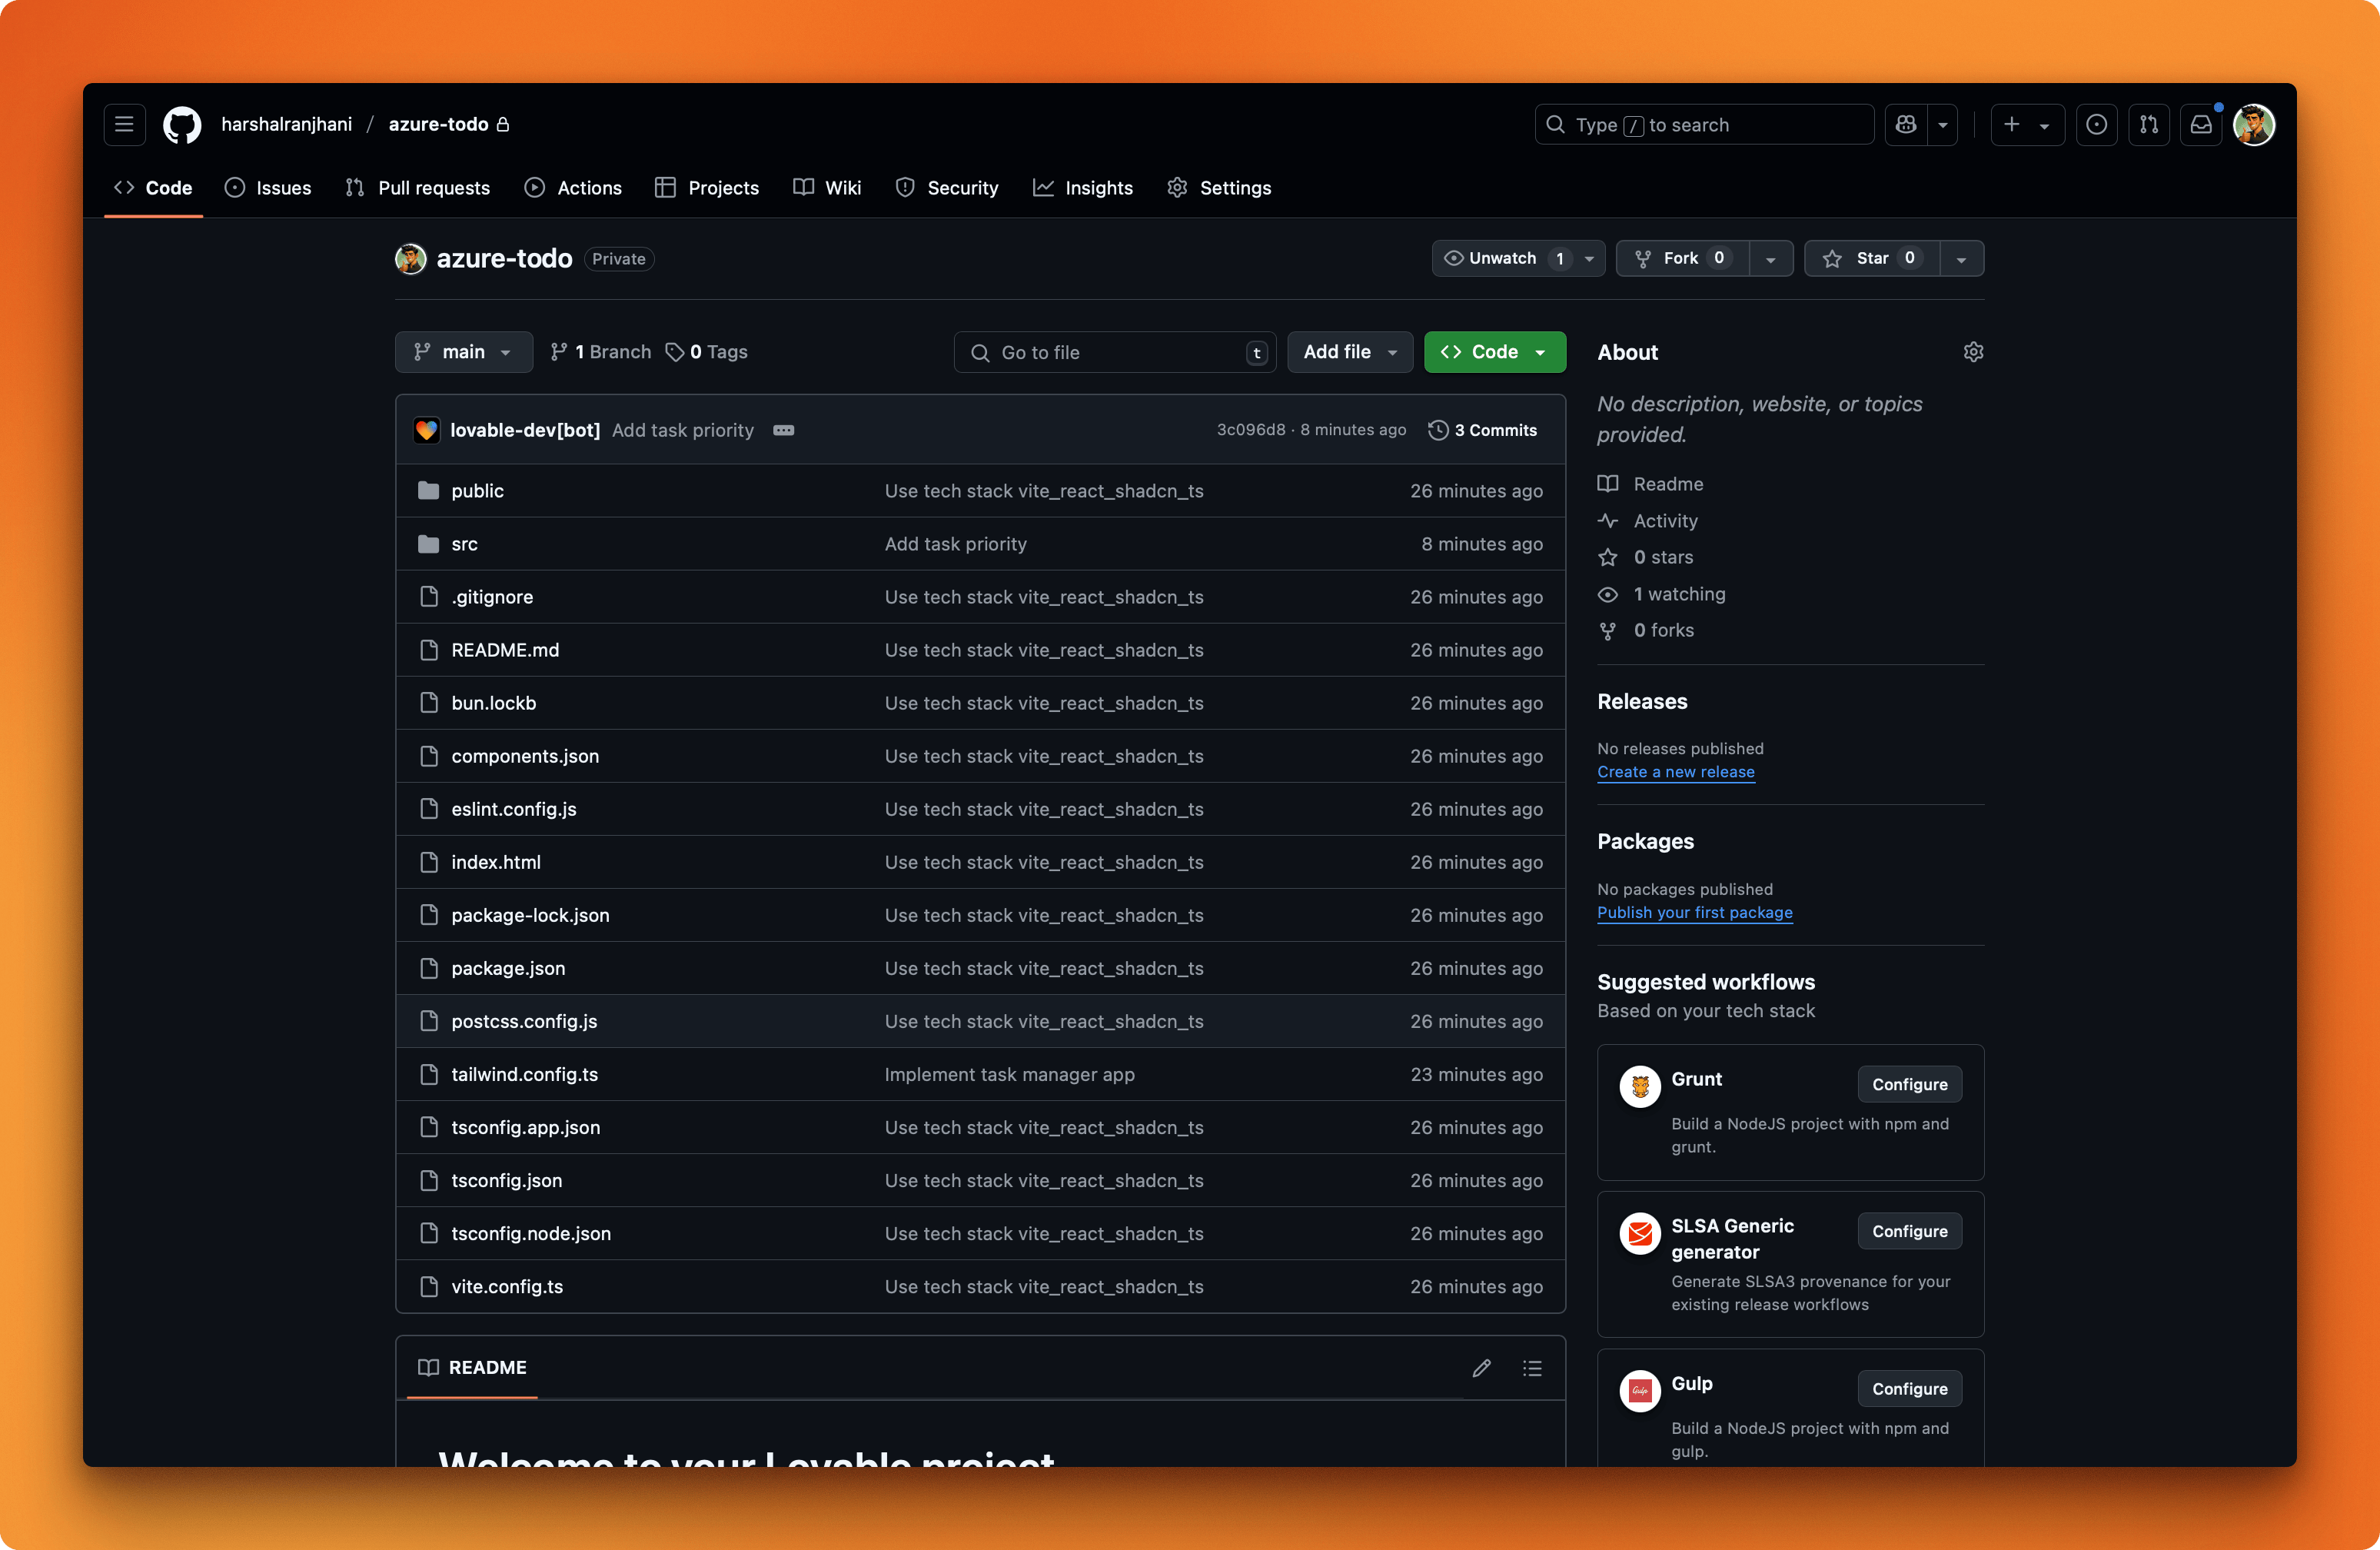2380x1550 pixels.
Task: Star the azure-todo repository
Action: pyautogui.click(x=1872, y=259)
